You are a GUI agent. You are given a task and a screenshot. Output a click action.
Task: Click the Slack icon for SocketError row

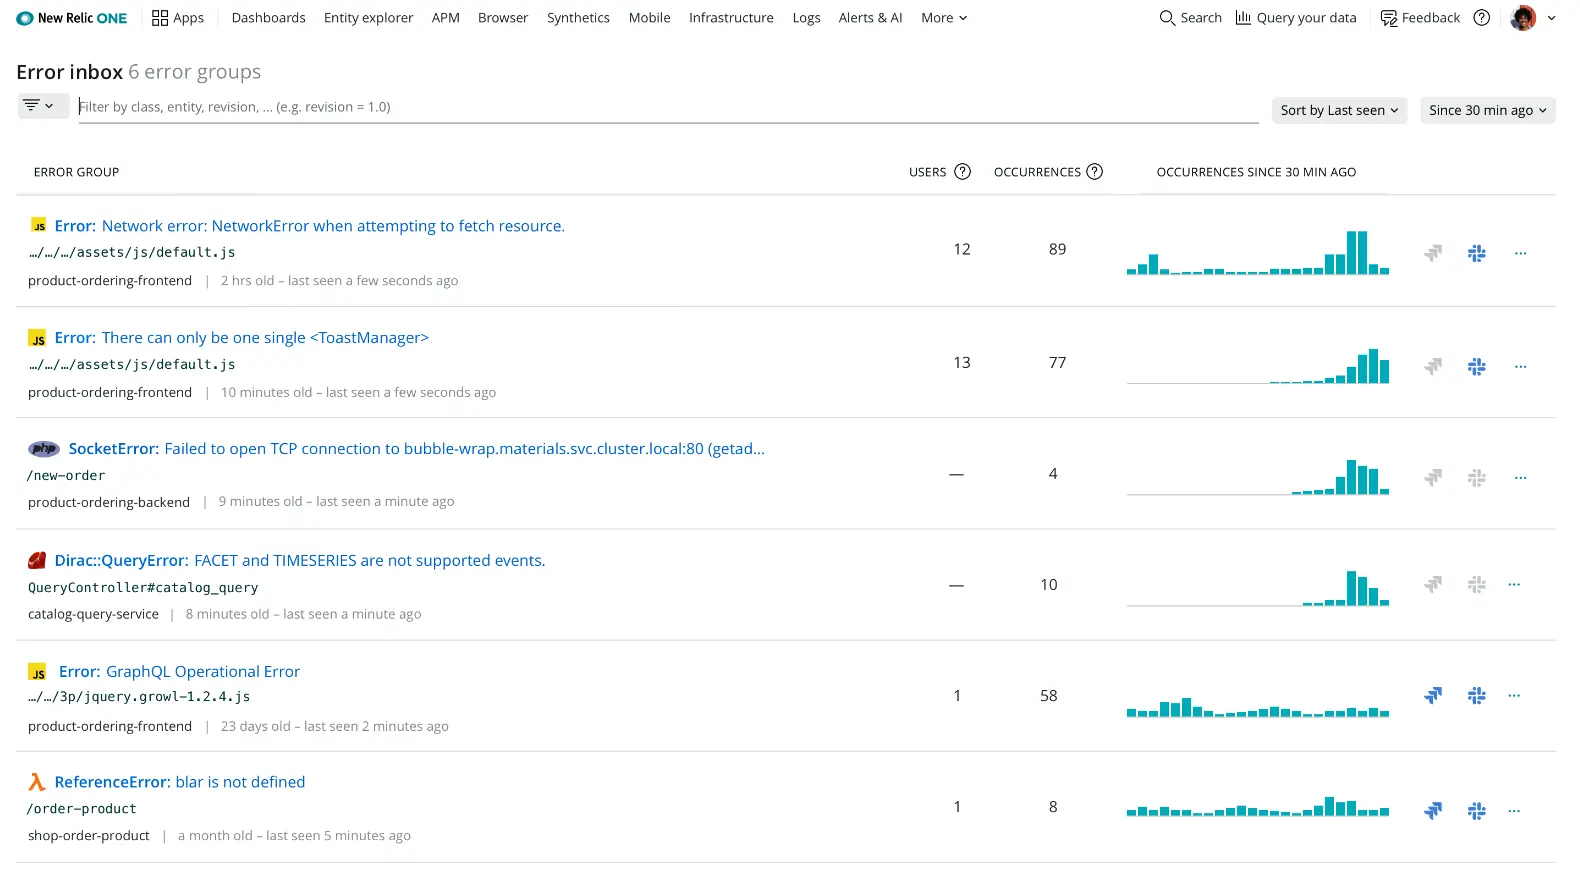click(x=1476, y=478)
